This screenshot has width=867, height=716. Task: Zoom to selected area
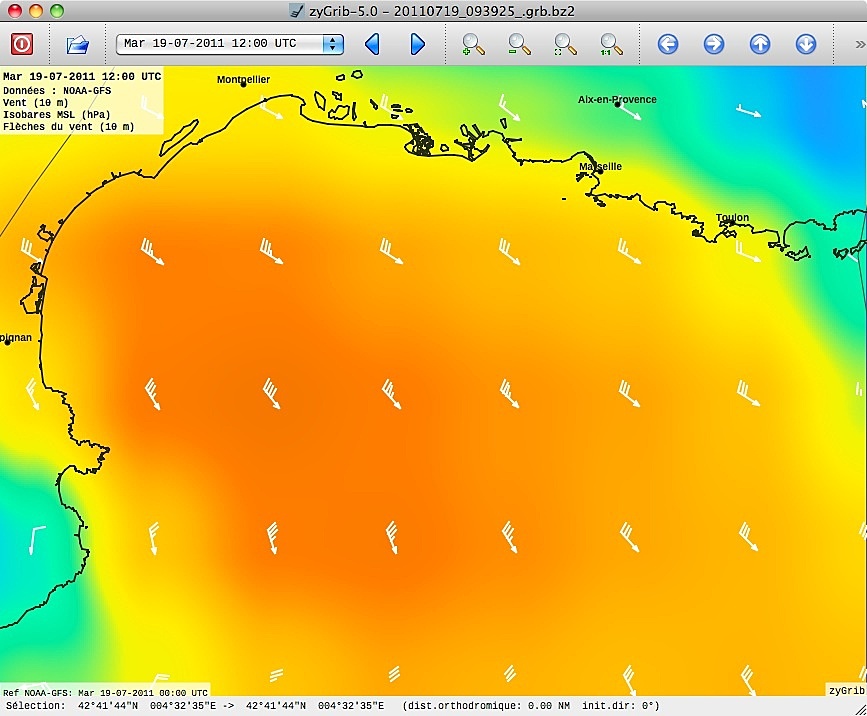pyautogui.click(x=565, y=44)
